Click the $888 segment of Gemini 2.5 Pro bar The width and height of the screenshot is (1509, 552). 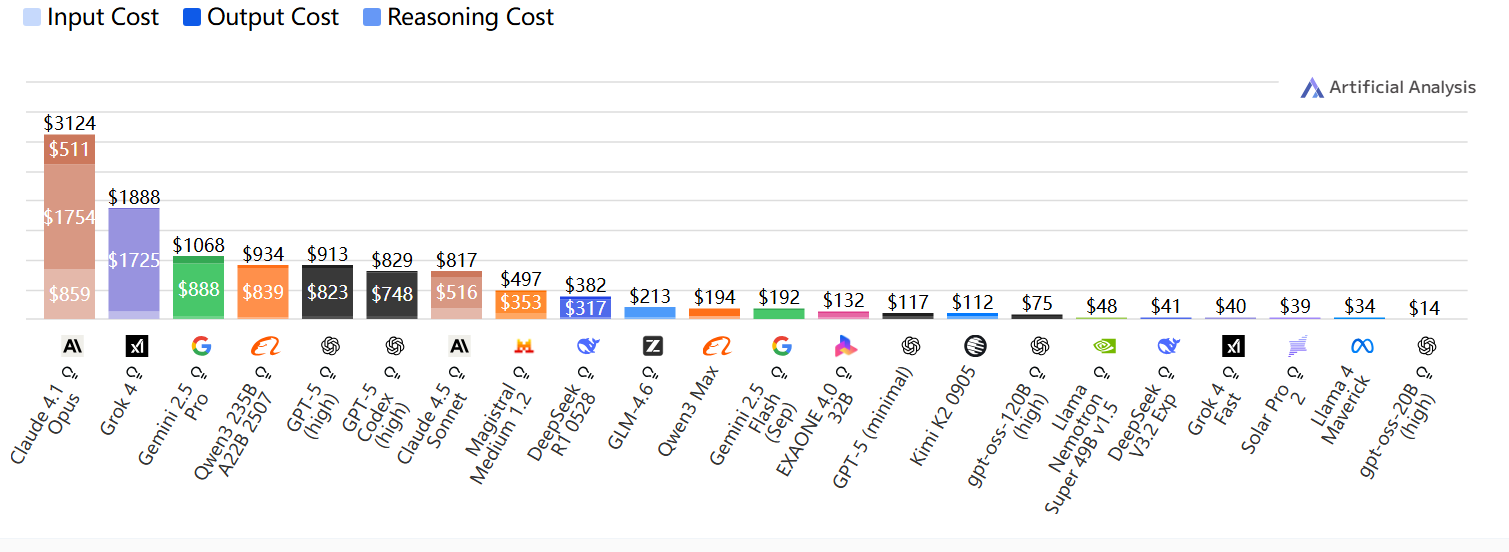tap(198, 290)
